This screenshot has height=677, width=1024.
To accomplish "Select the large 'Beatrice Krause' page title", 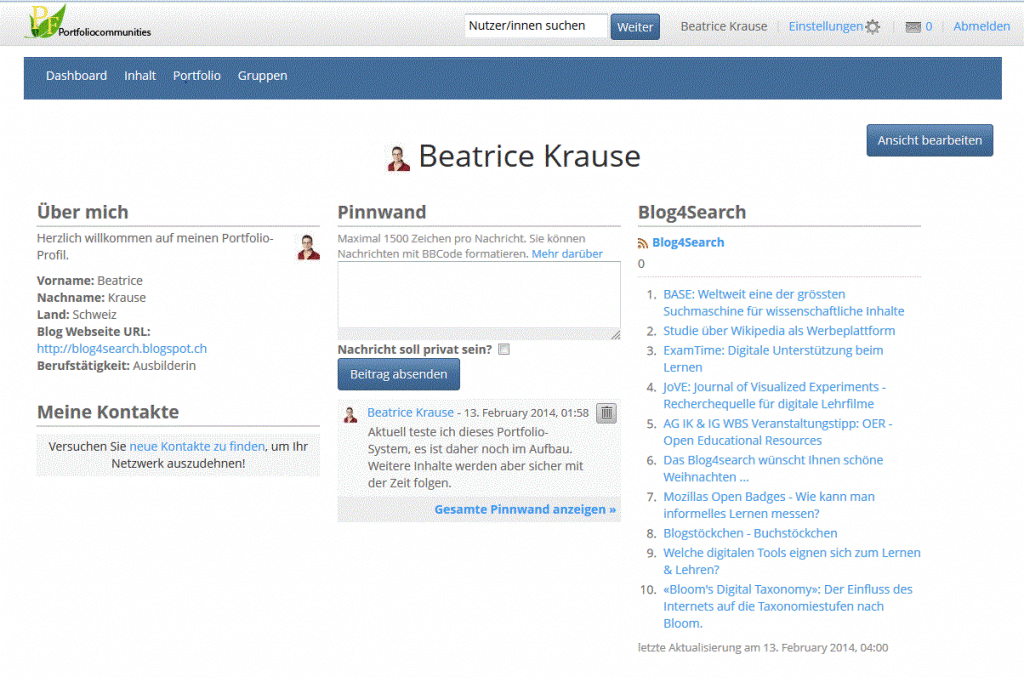I will (x=530, y=156).
